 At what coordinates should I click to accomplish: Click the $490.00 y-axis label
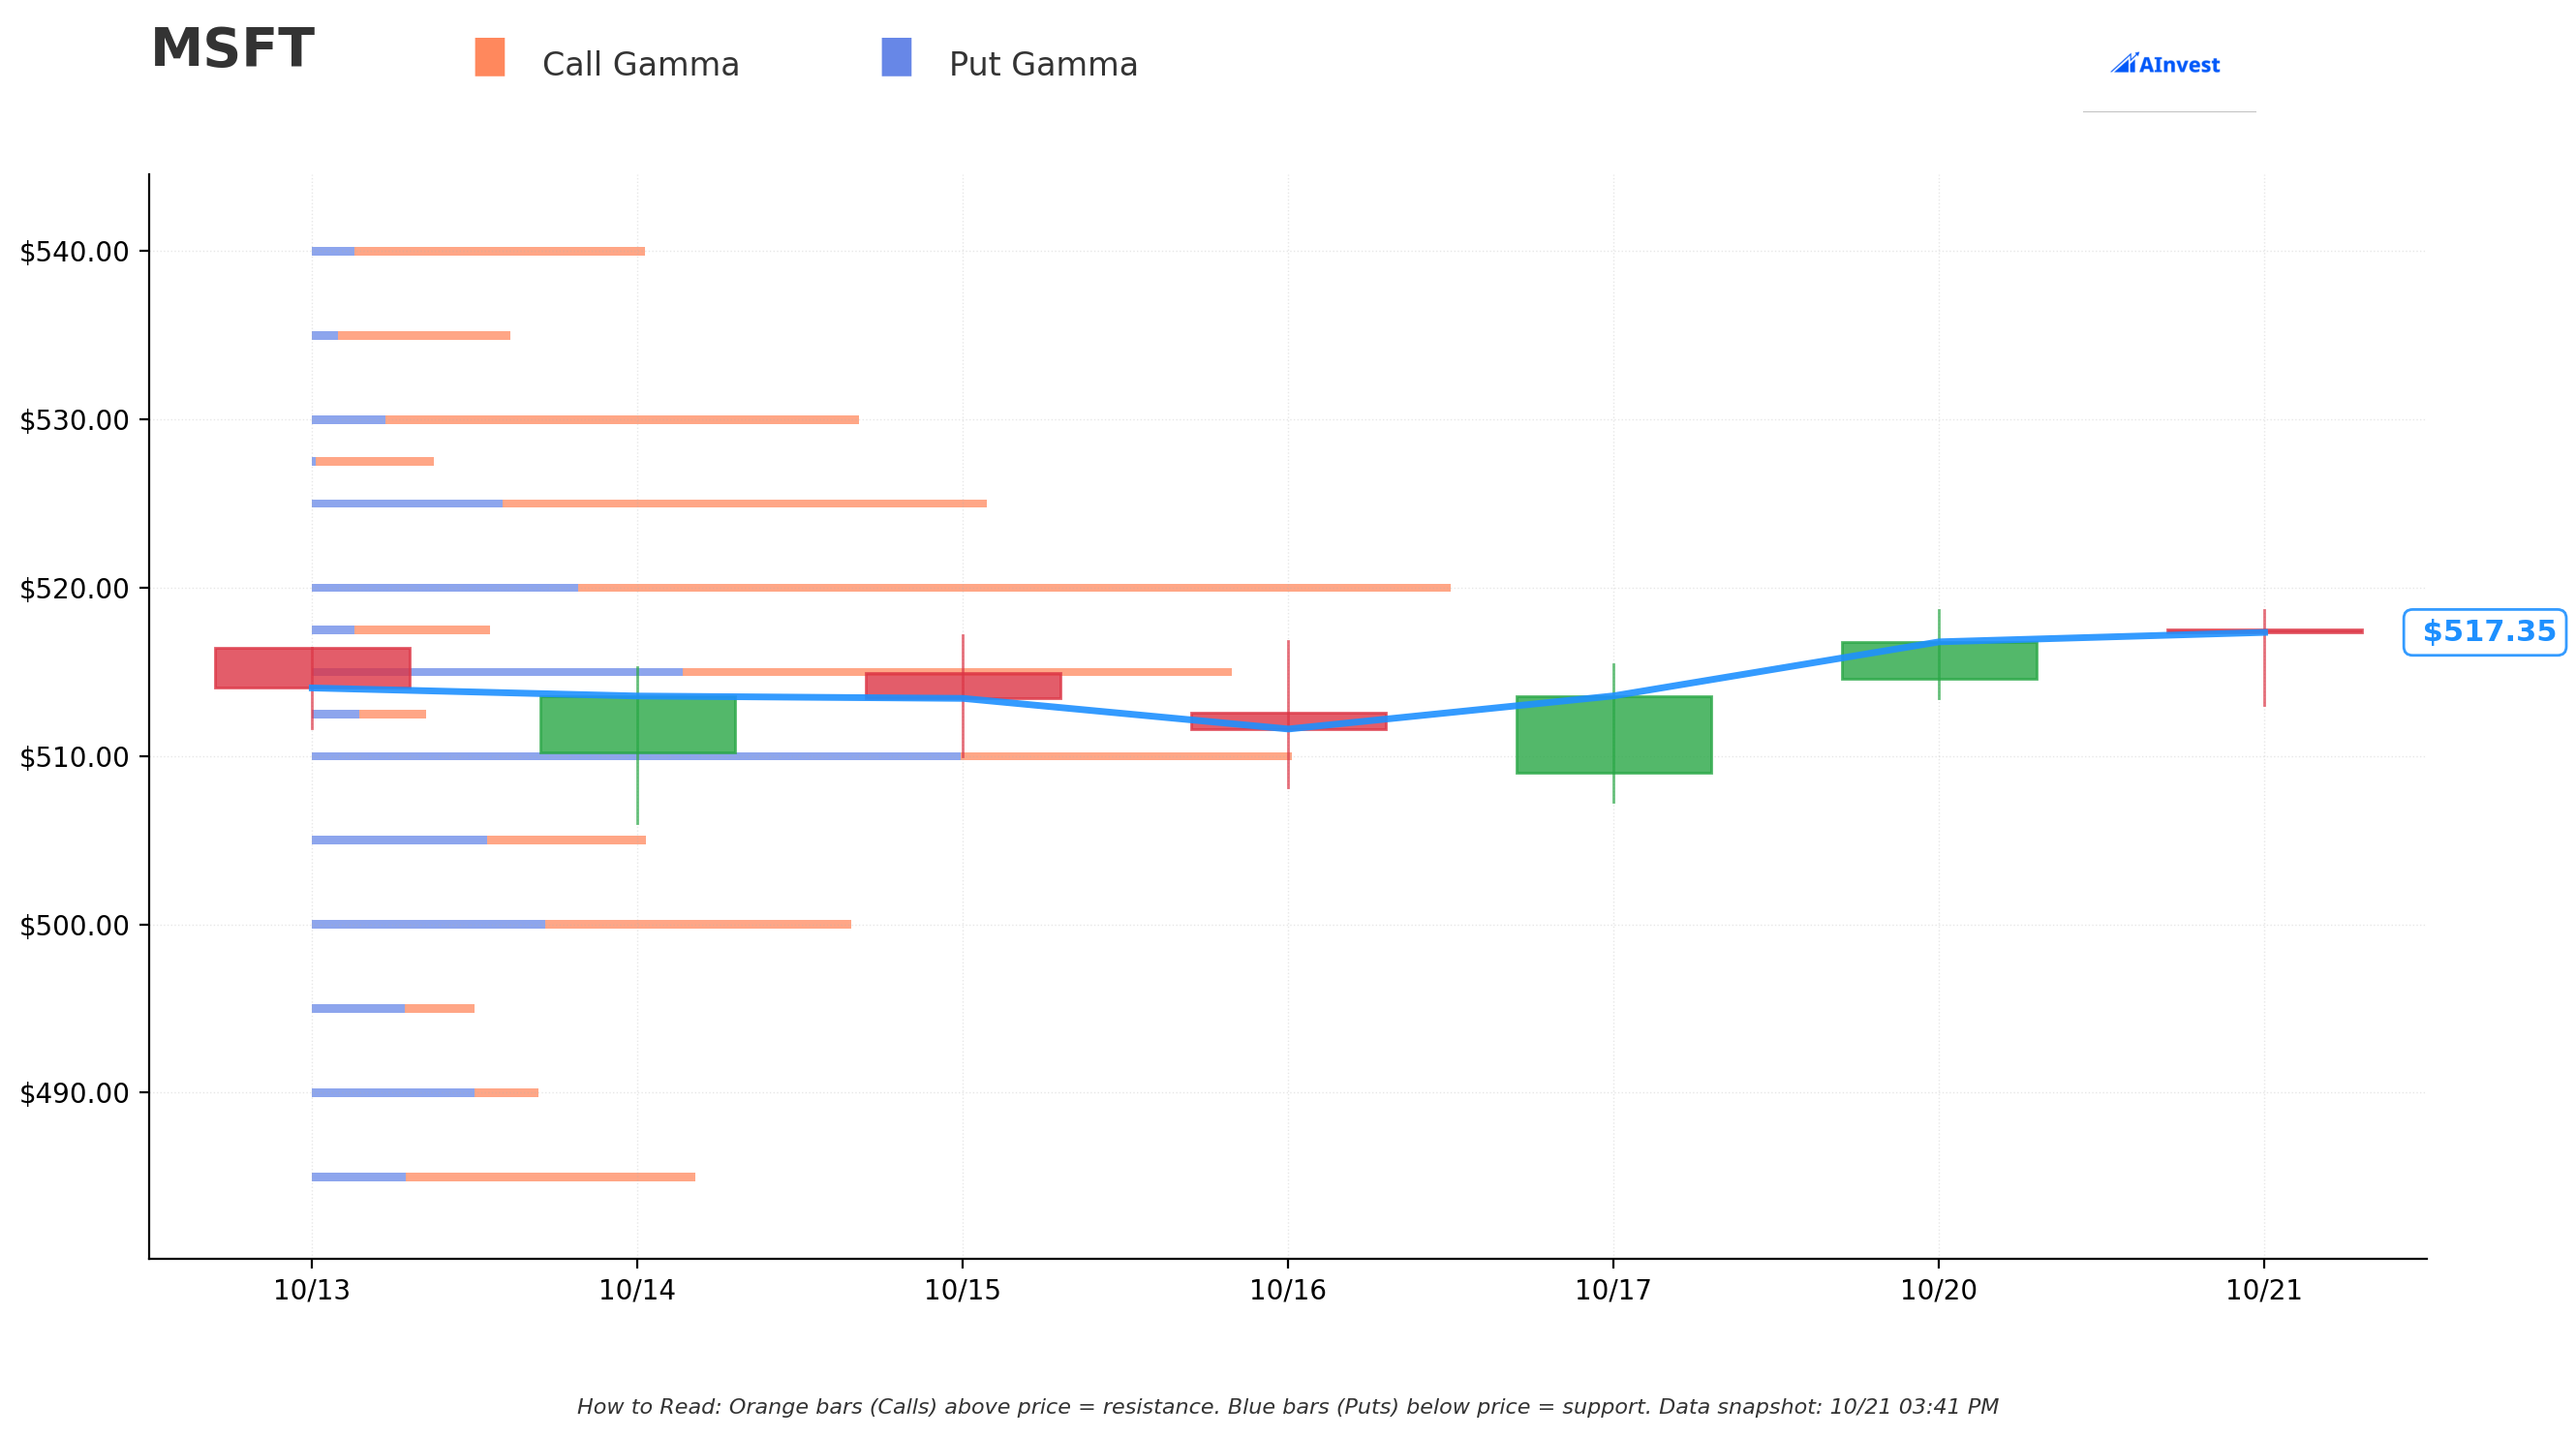point(74,1093)
